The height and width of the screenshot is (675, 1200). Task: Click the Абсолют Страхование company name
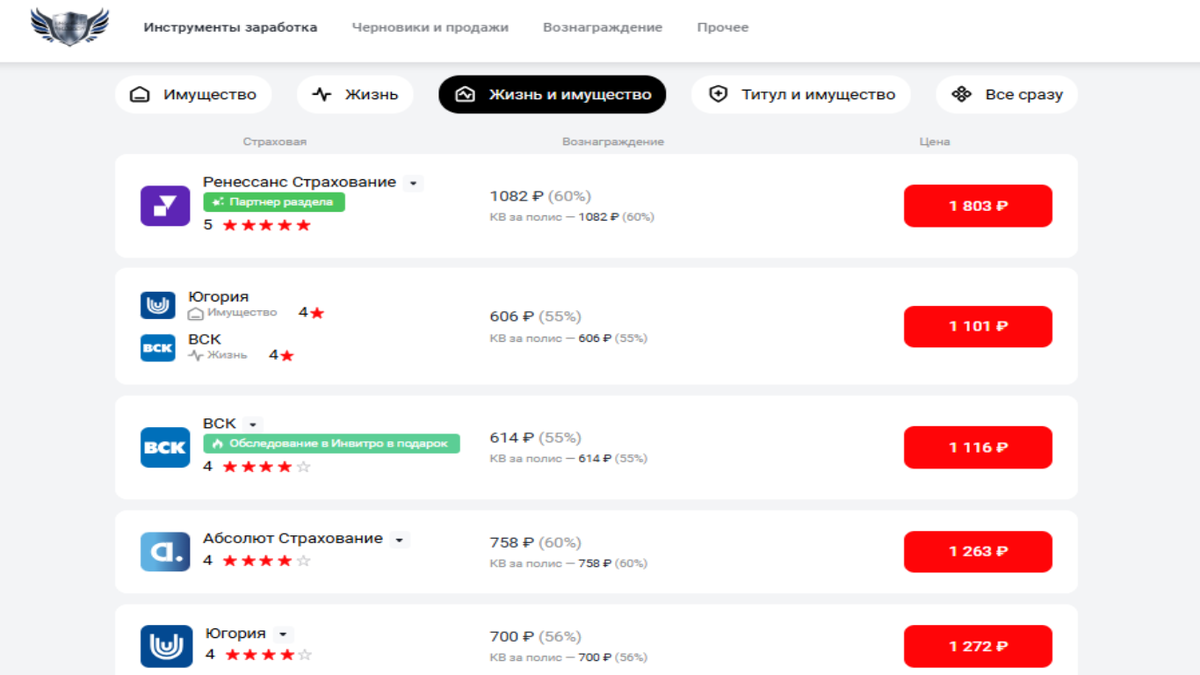pos(293,539)
